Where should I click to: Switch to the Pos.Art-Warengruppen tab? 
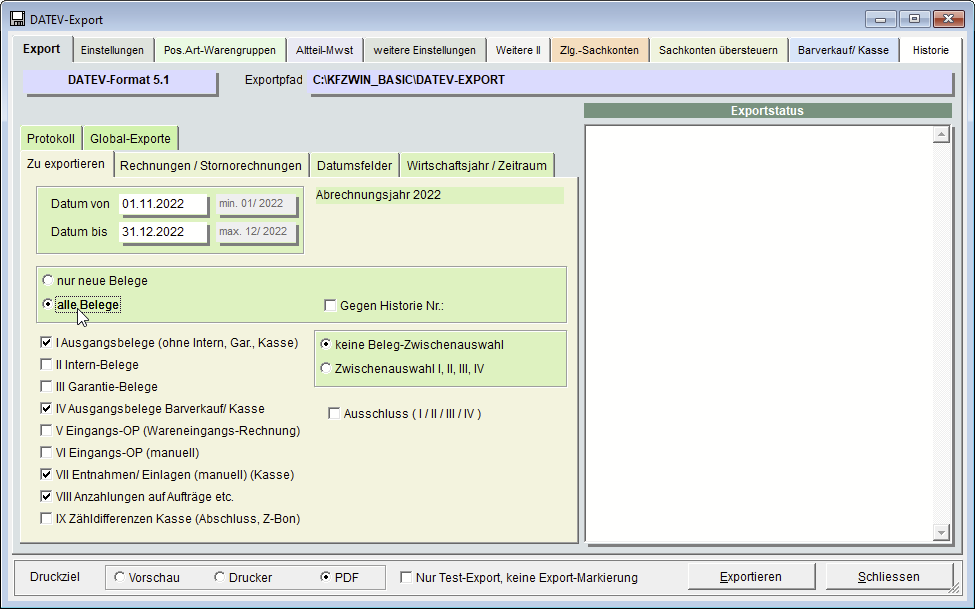point(219,50)
